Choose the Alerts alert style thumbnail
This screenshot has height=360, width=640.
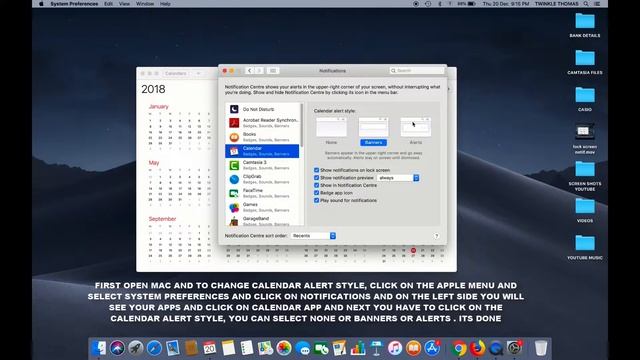pyautogui.click(x=416, y=127)
